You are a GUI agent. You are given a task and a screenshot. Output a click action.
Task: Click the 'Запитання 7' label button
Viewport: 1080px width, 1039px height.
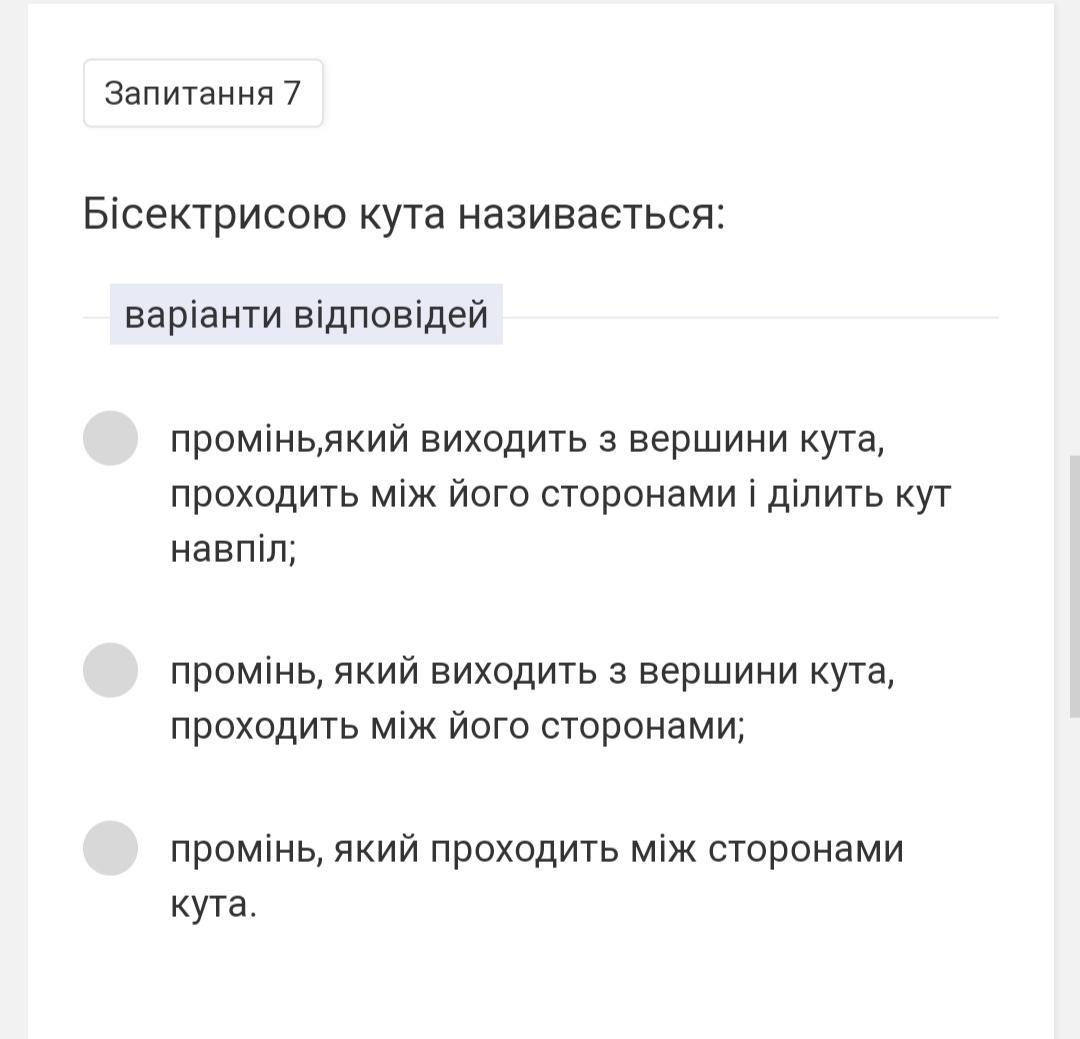coord(203,93)
